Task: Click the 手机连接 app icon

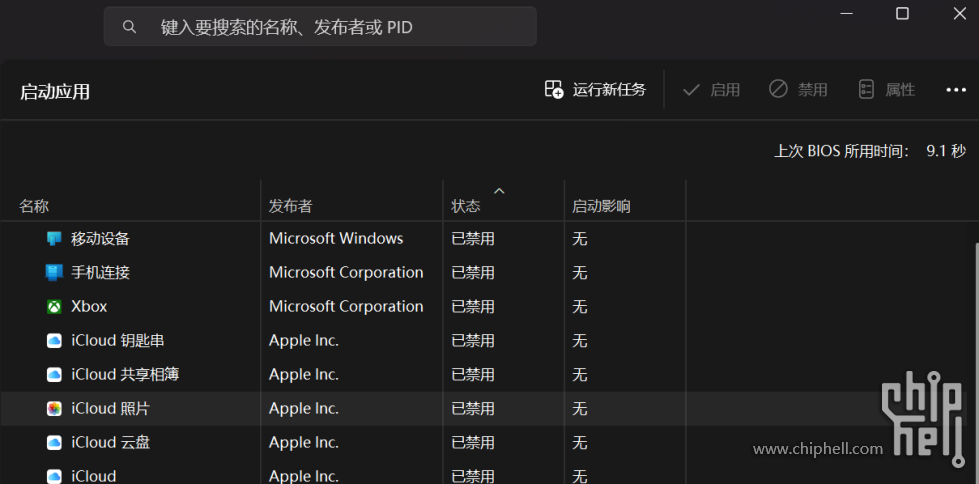Action: [54, 272]
